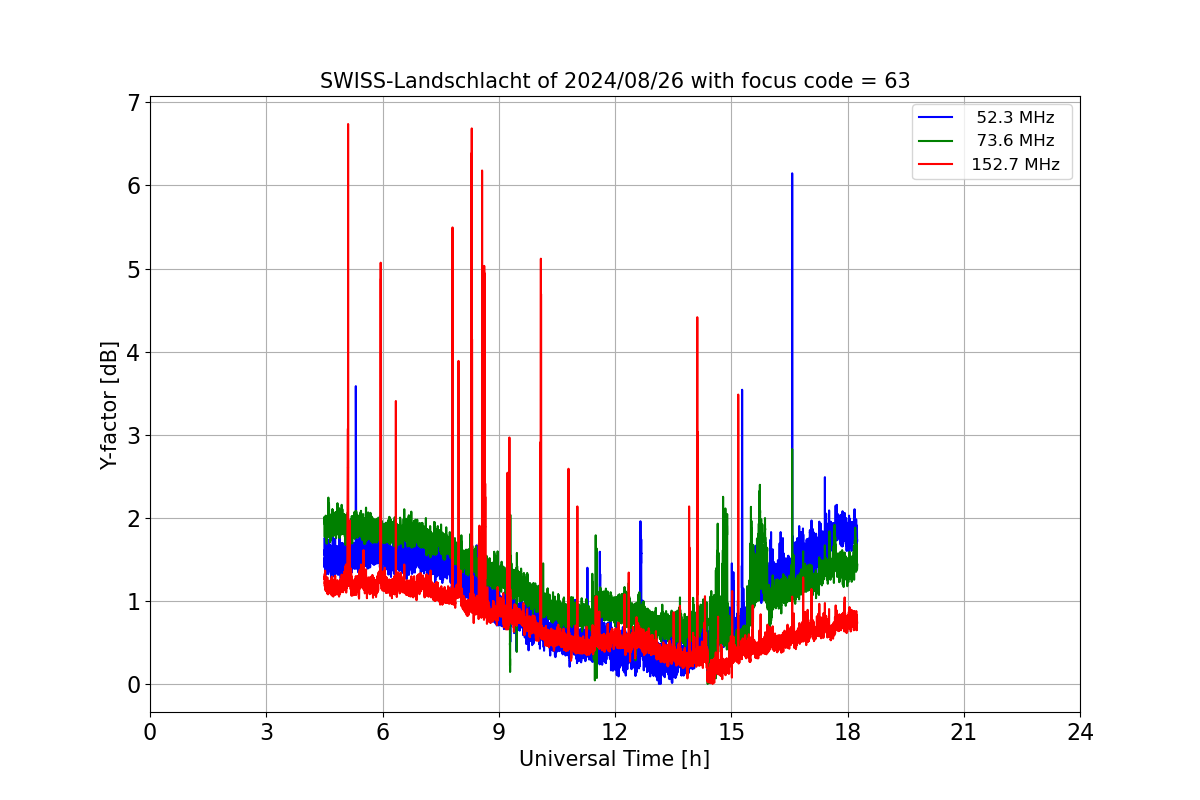The image size is (1200, 800).
Task: Click the Y-factor [dB] axis label
Action: pyautogui.click(x=109, y=405)
